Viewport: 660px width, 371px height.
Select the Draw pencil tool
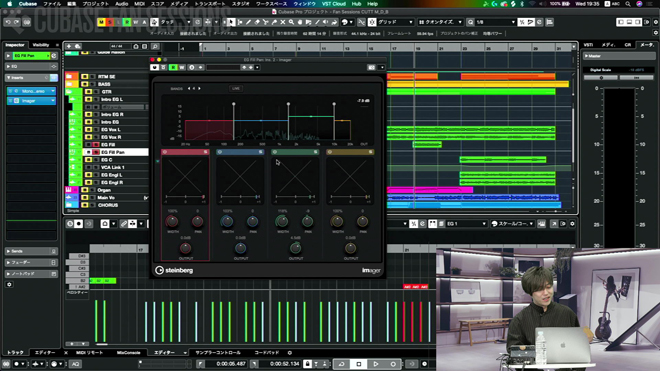[x=248, y=22]
